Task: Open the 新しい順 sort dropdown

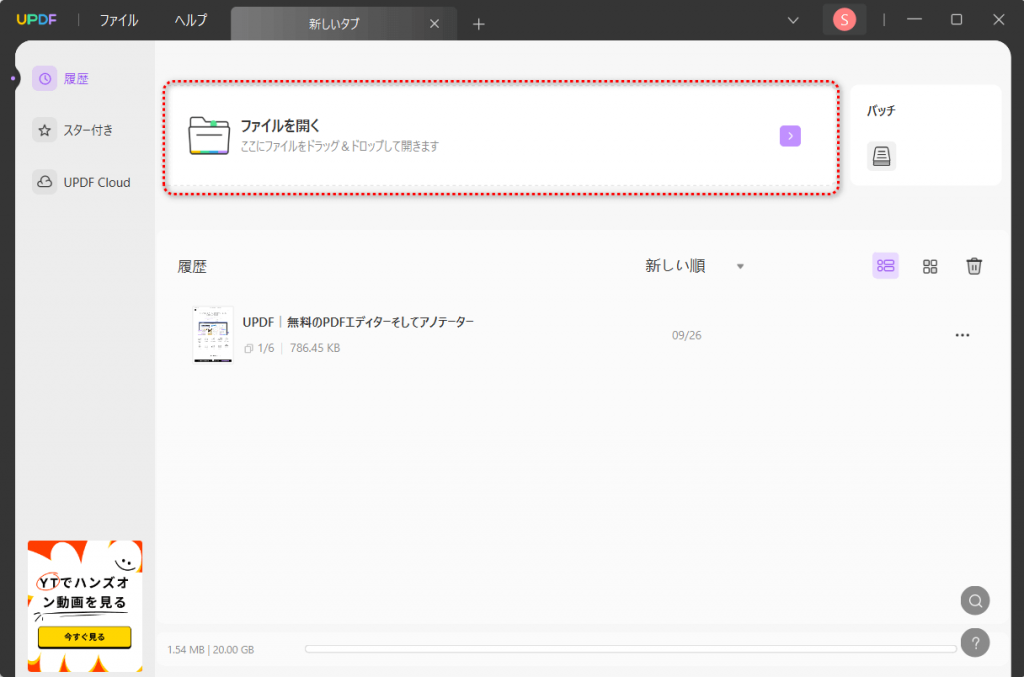Action: (x=693, y=266)
